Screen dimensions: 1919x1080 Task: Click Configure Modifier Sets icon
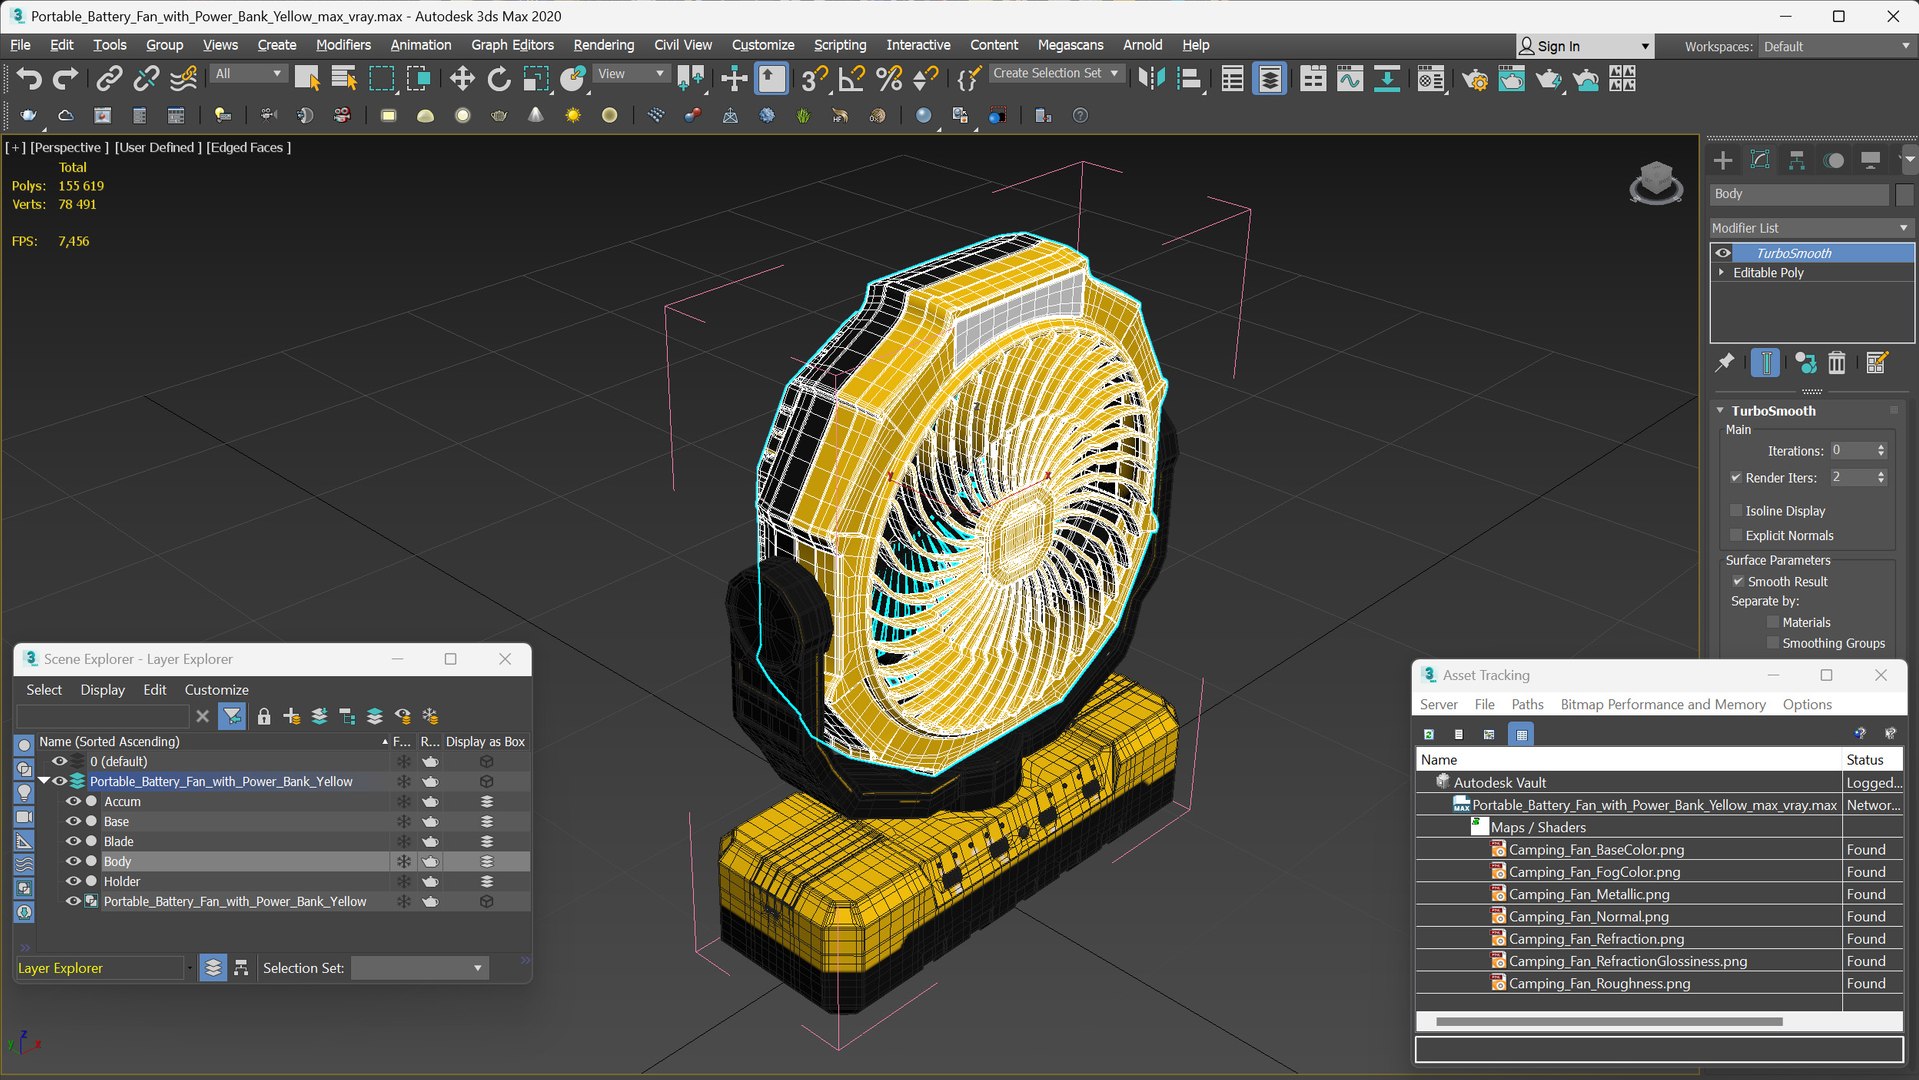tap(1877, 363)
